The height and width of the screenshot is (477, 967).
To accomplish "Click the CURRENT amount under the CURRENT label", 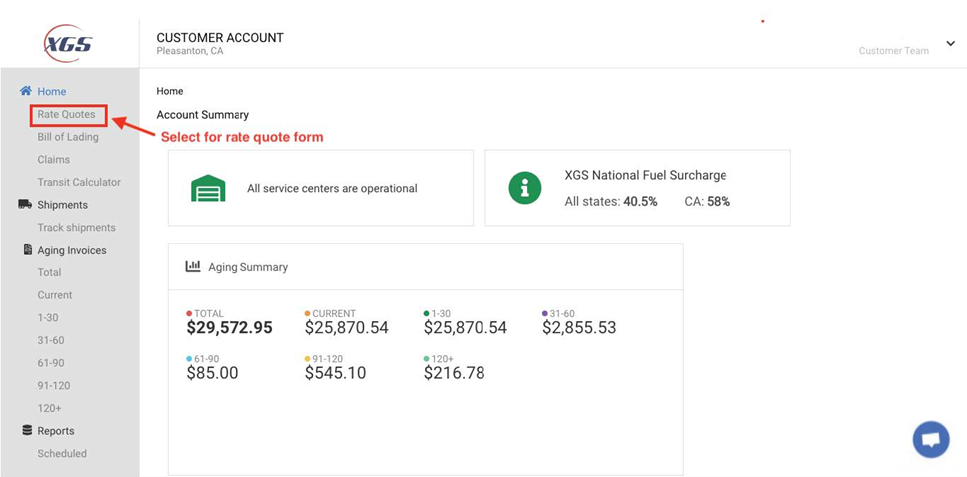I will tap(347, 328).
